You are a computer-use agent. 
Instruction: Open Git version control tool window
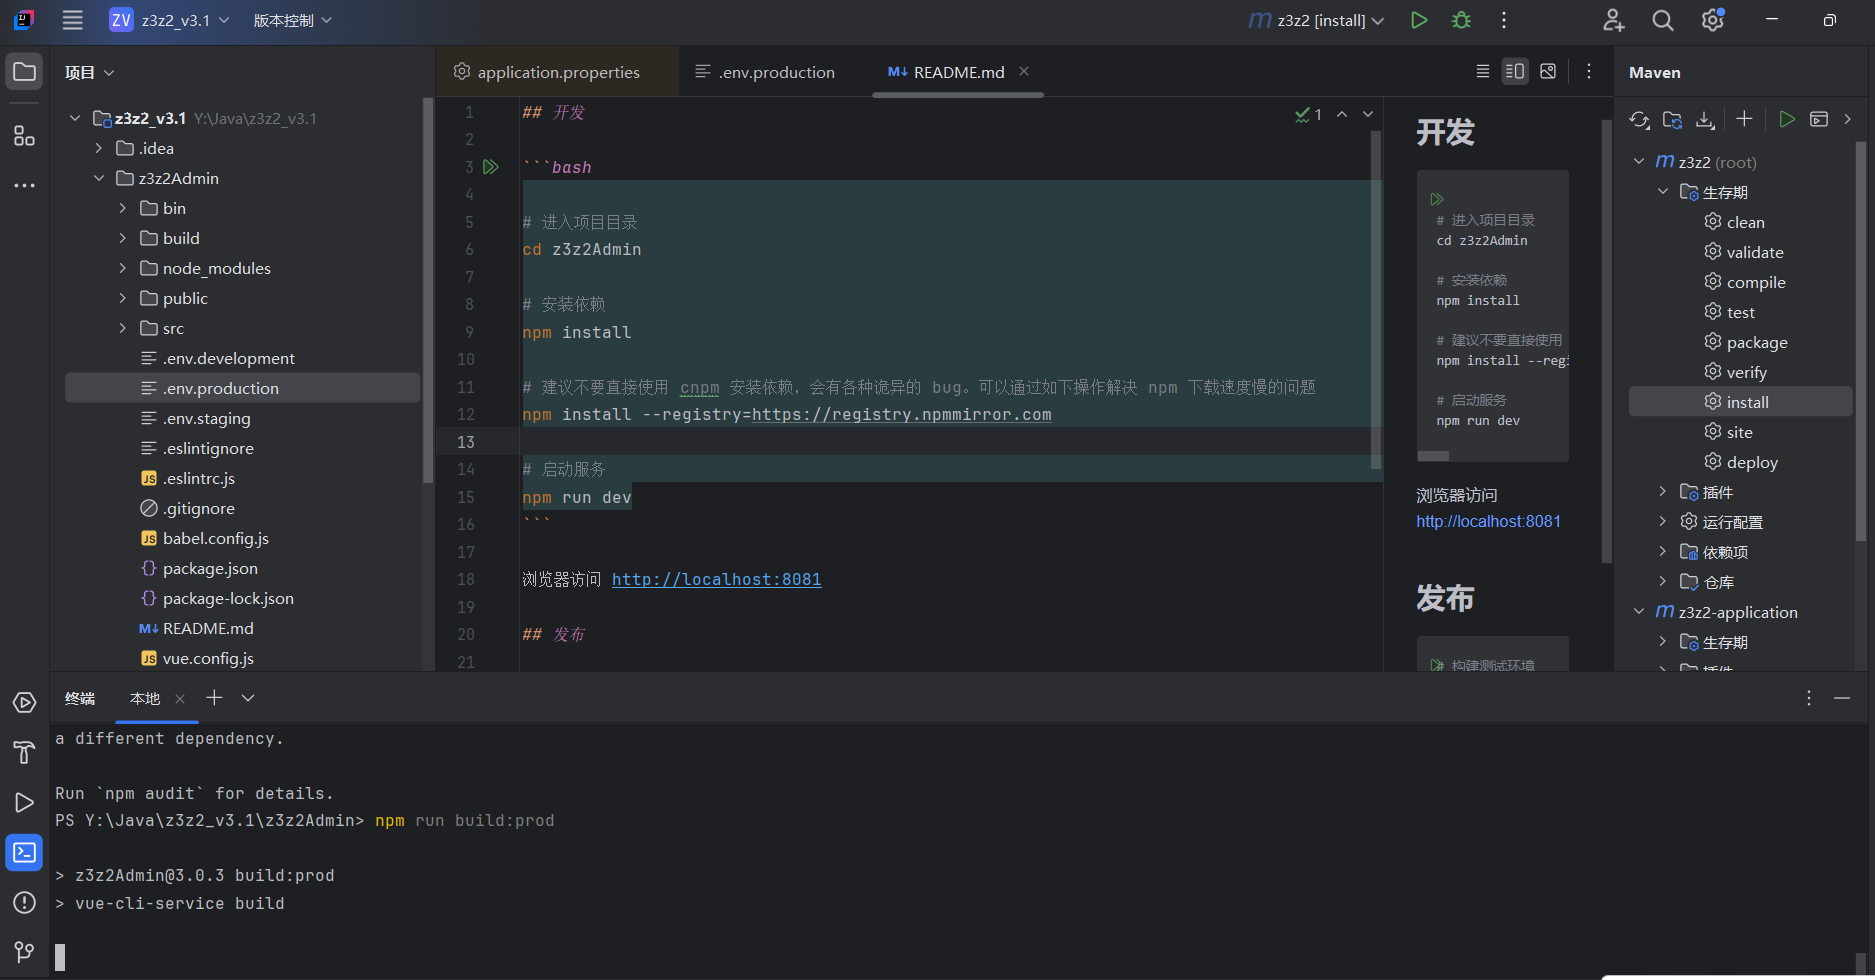coord(24,952)
